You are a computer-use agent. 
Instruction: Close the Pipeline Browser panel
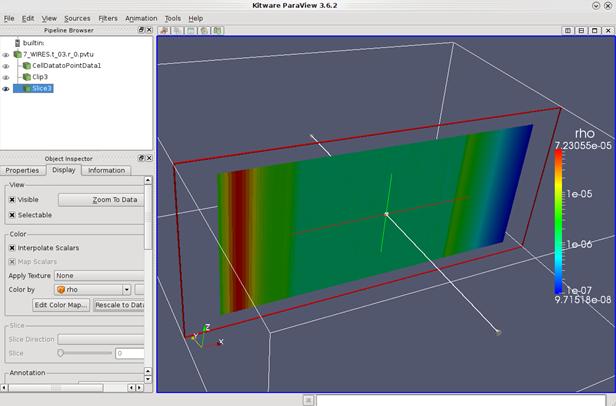149,30
